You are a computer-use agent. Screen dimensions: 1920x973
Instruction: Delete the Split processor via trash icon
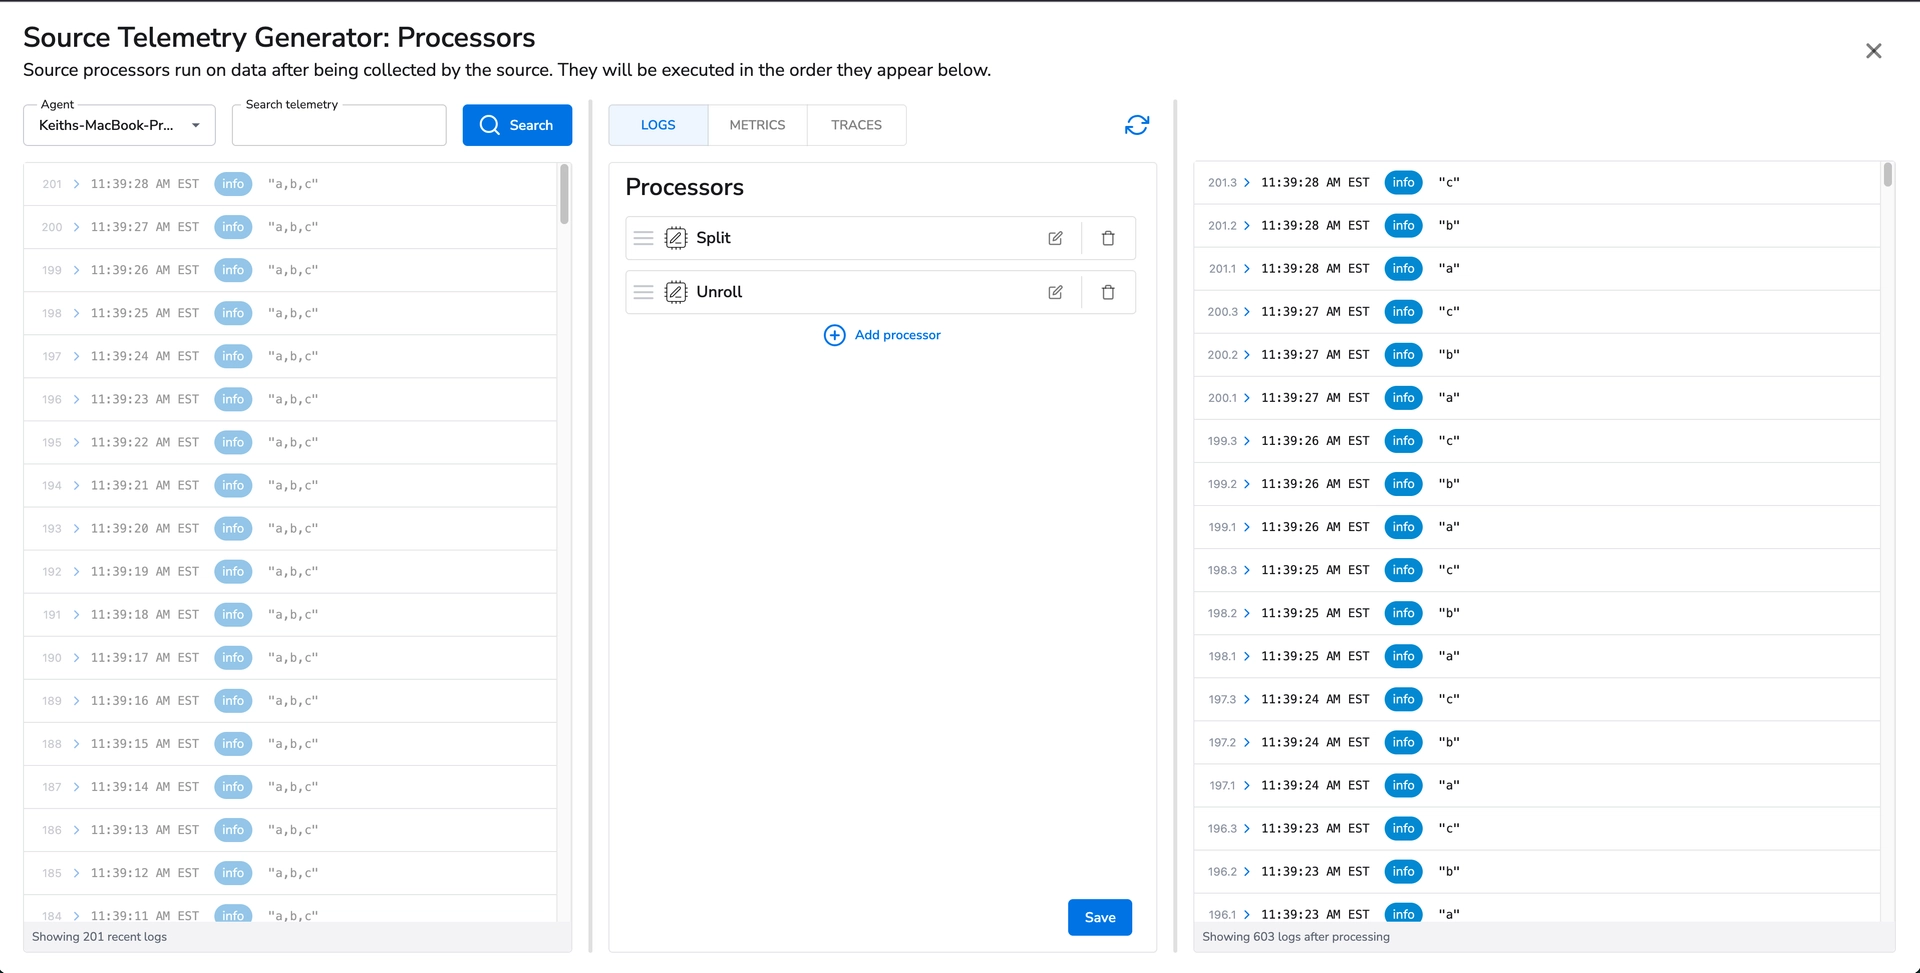(1108, 238)
